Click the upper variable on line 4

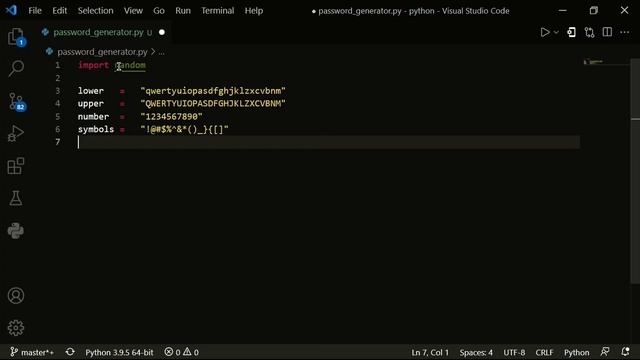pos(91,104)
